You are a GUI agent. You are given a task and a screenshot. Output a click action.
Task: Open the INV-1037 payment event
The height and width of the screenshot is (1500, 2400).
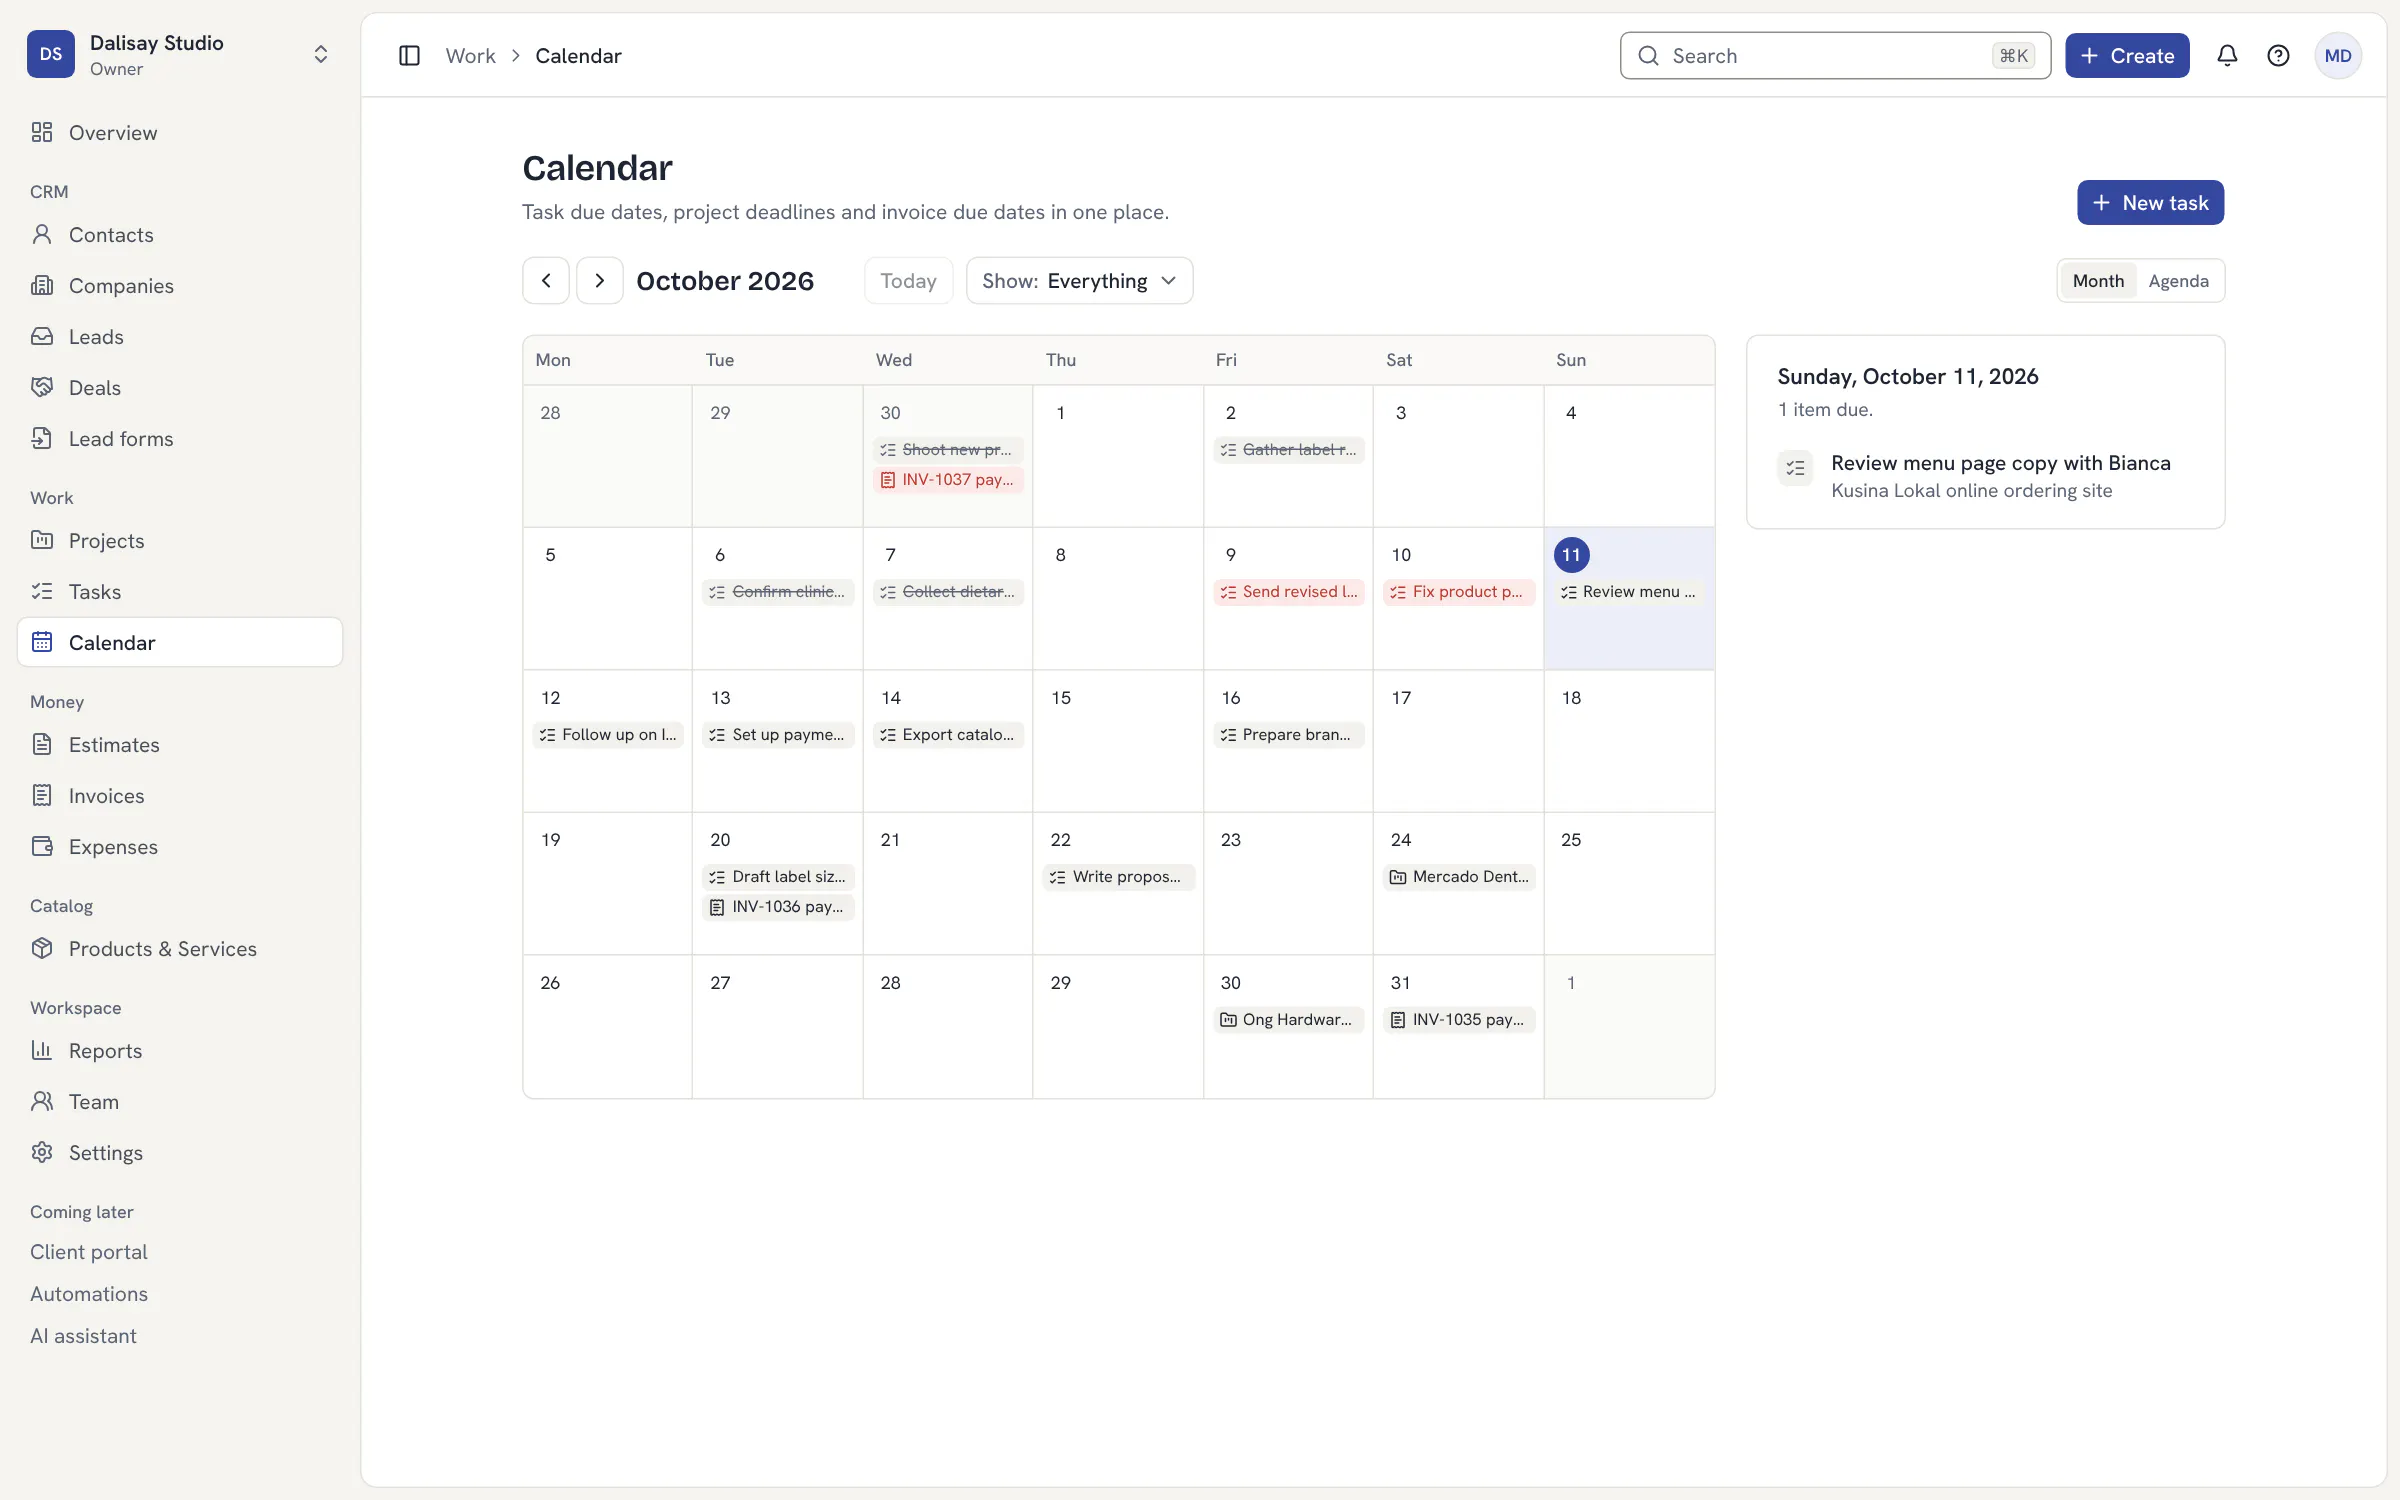pos(948,480)
